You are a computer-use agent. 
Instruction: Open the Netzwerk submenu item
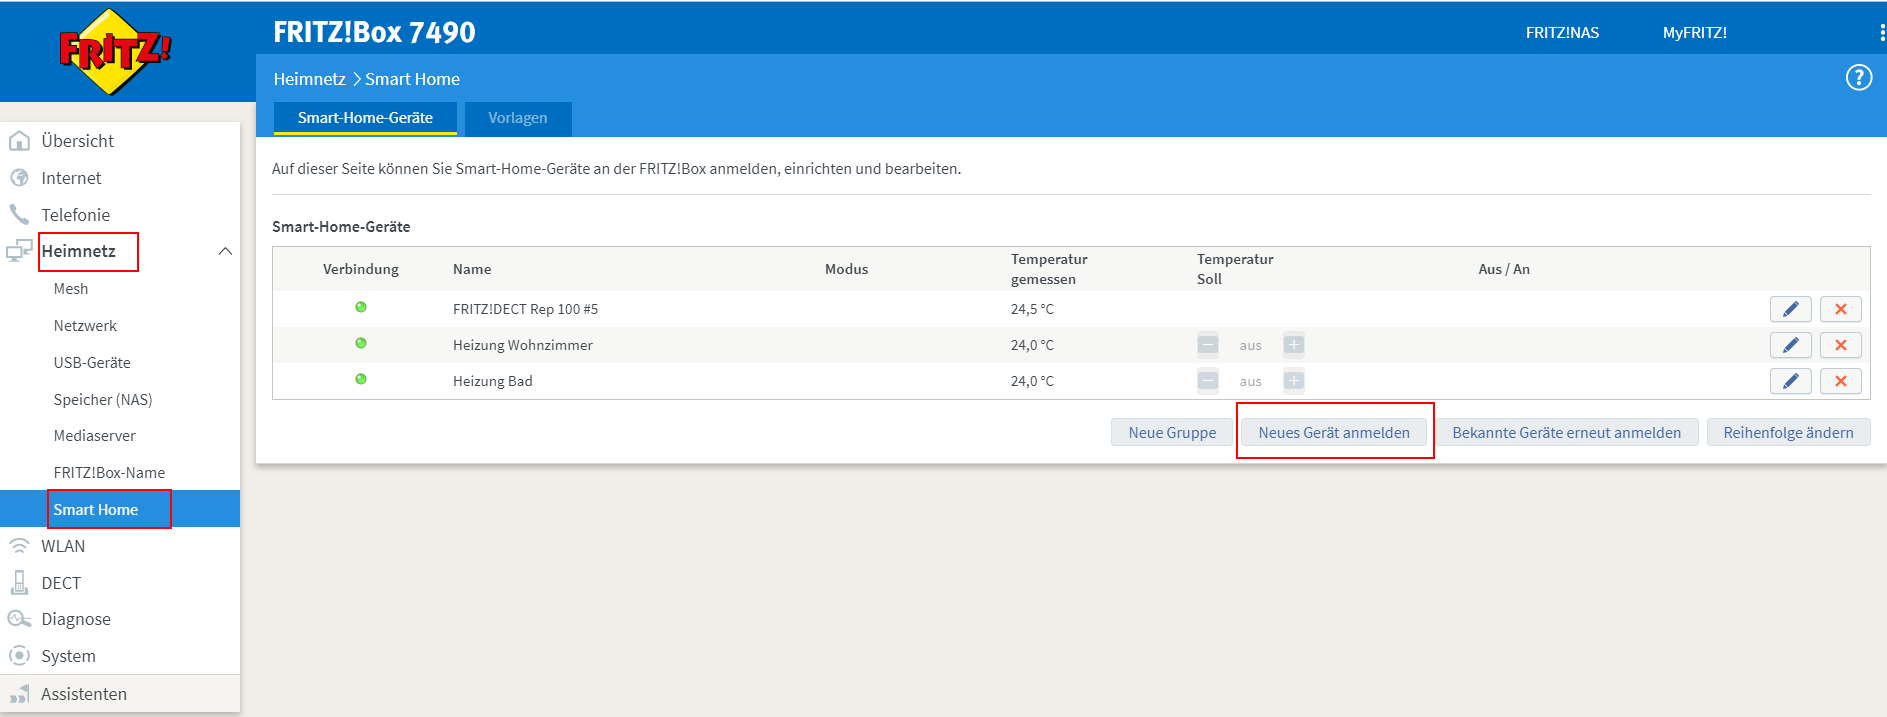[x=85, y=326]
